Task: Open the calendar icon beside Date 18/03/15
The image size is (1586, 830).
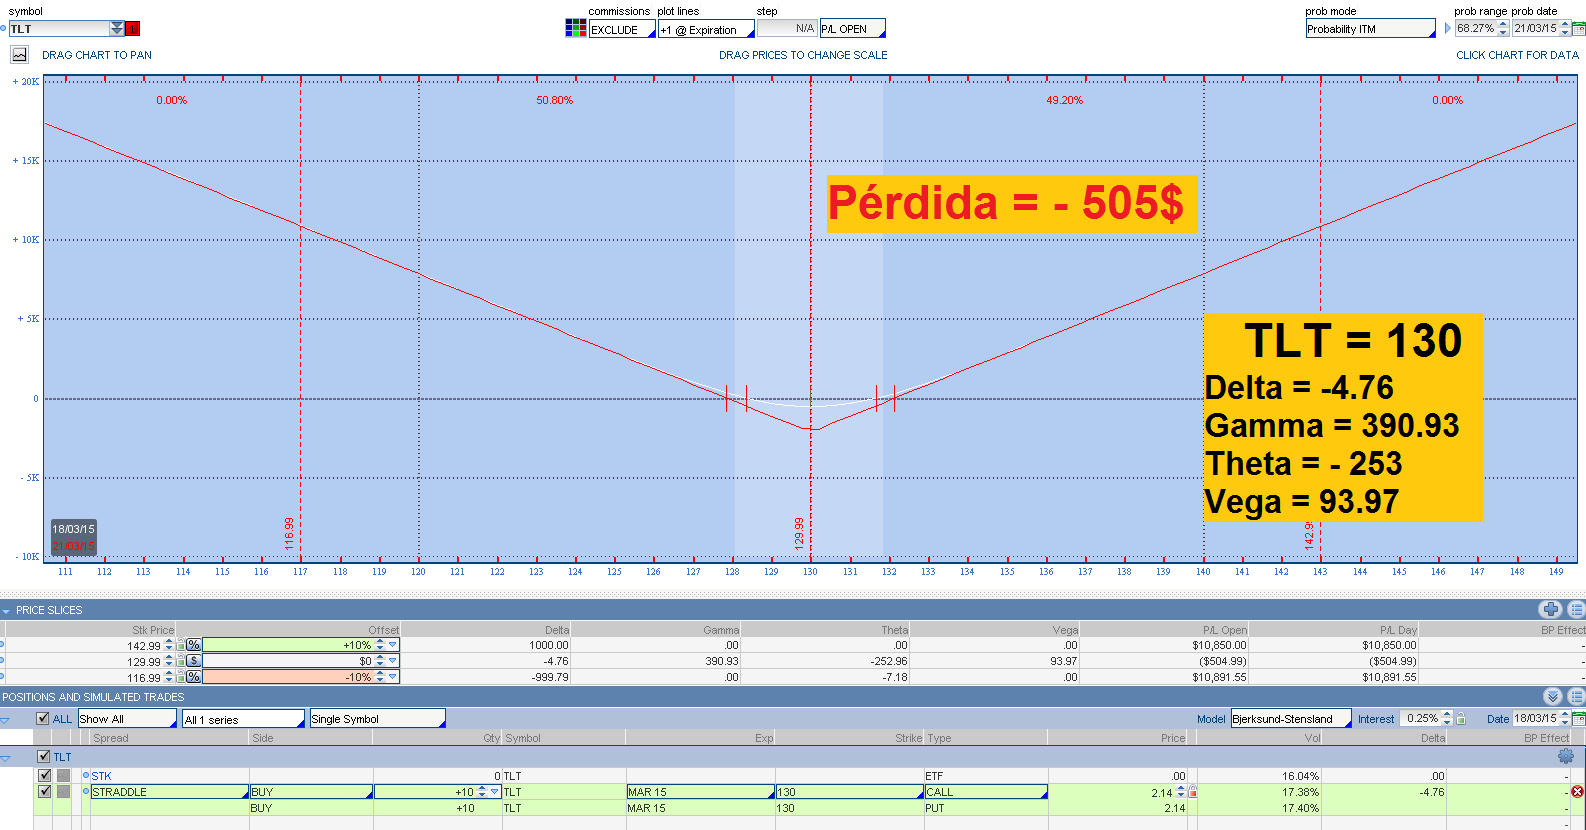Action: [x=1579, y=718]
